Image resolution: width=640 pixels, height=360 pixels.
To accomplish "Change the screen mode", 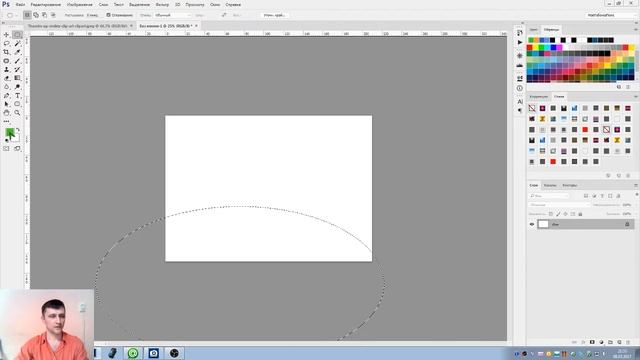I will click(17, 149).
